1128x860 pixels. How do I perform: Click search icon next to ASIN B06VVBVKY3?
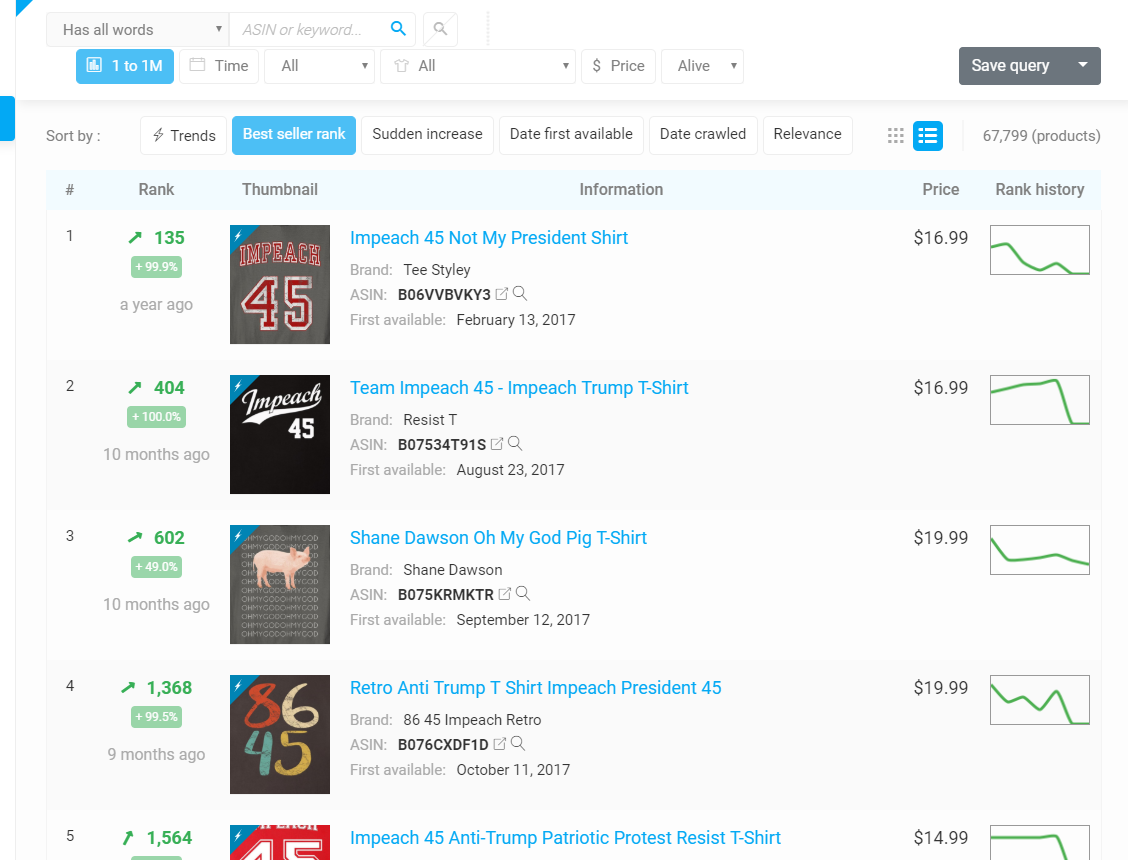click(520, 294)
